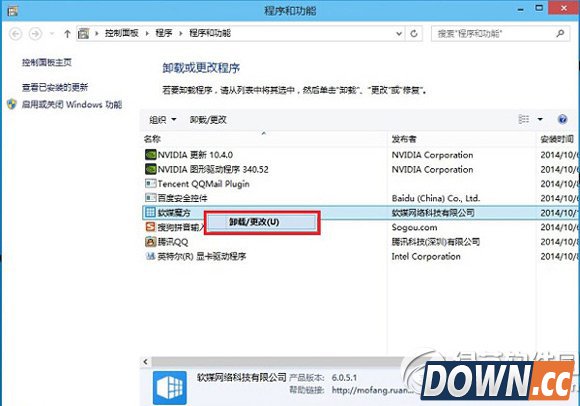Viewport: 580px width, 406px height.
Task: Sort by 名称 column header
Action: coord(152,139)
